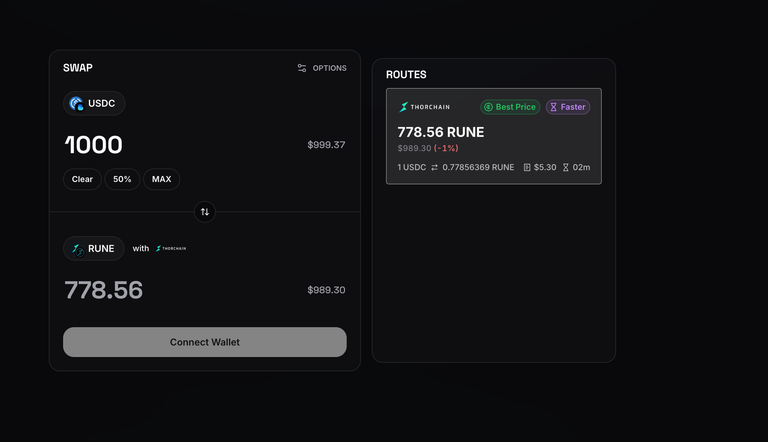Select the Best Price badge
The height and width of the screenshot is (442, 768).
click(x=510, y=107)
